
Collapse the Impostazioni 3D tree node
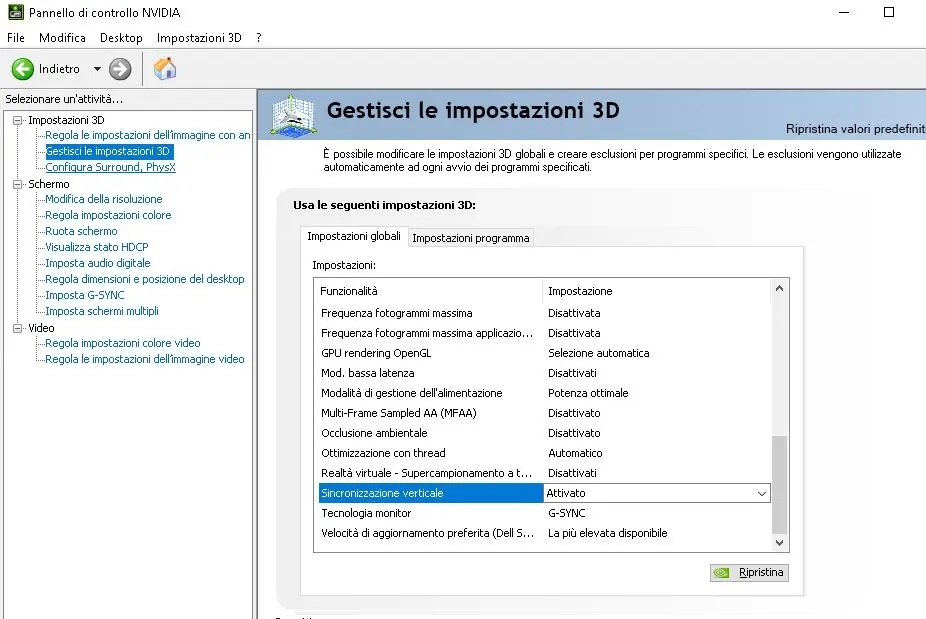[18, 120]
